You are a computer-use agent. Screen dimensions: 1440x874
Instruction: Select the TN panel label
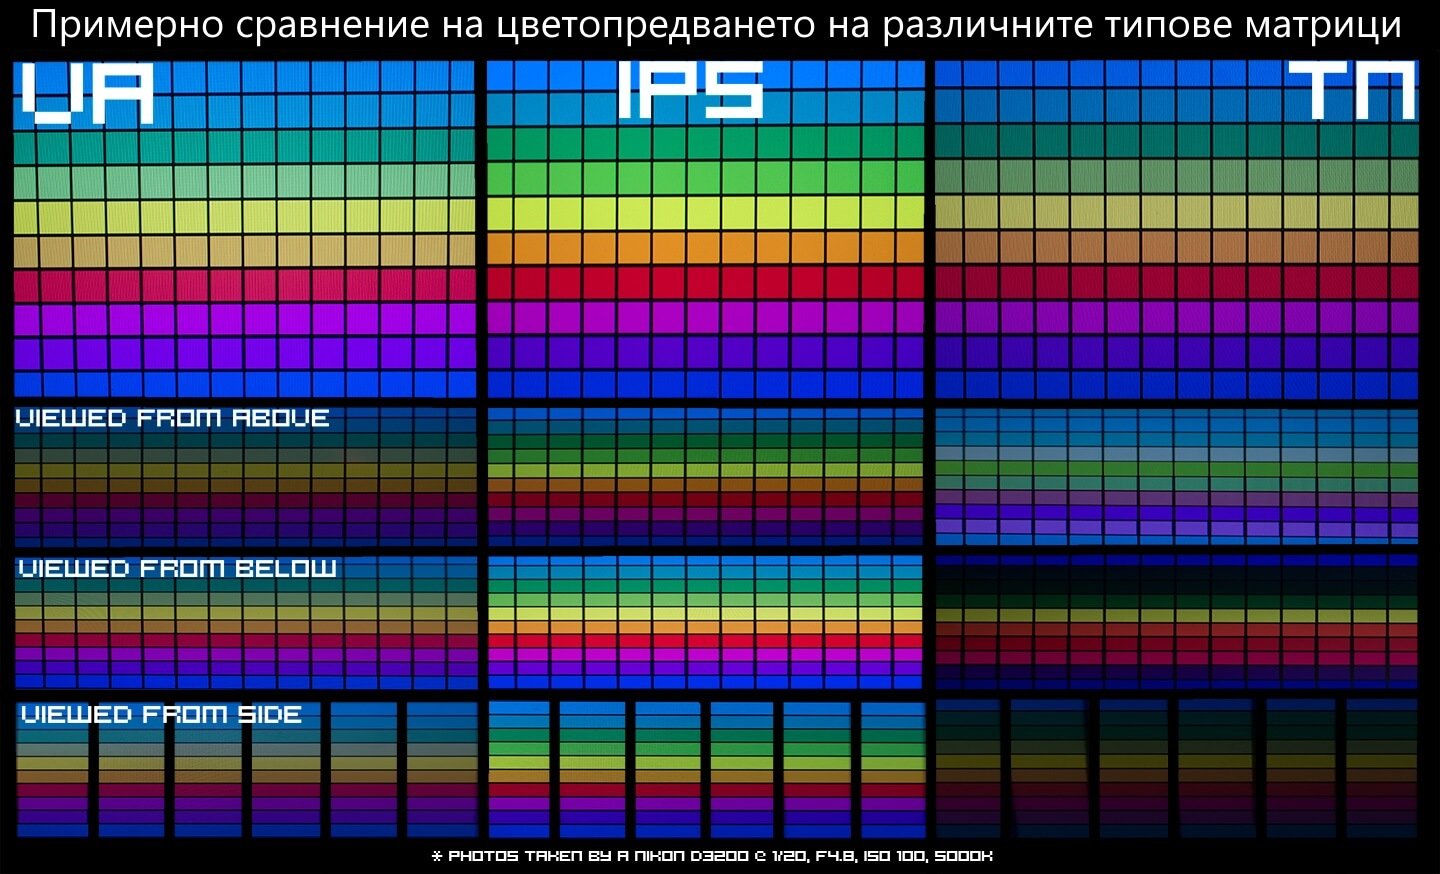(1355, 90)
